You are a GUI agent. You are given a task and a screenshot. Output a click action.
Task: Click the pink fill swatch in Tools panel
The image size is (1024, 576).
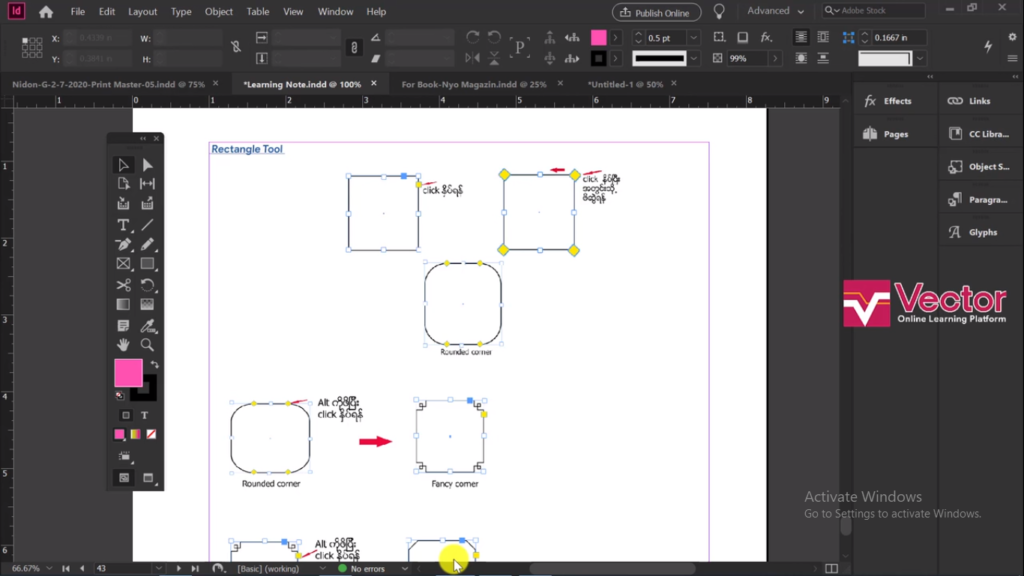click(x=128, y=373)
